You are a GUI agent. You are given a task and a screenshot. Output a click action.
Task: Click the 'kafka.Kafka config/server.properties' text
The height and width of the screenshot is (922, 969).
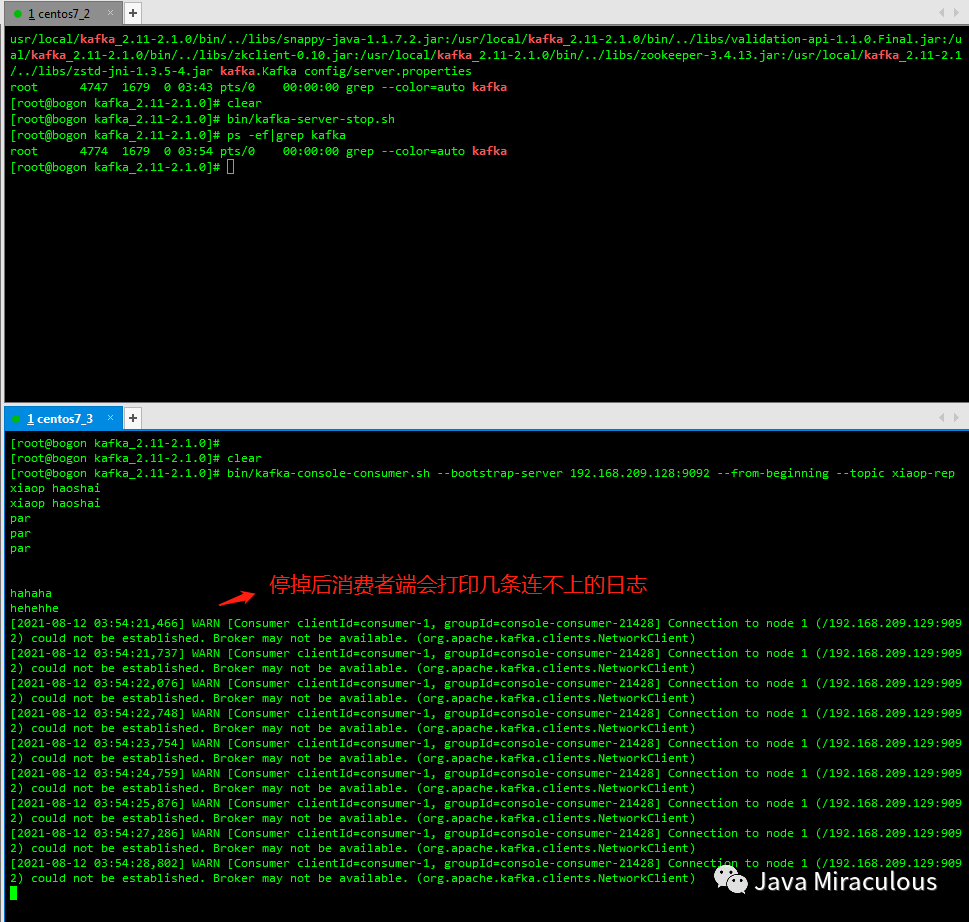(346, 71)
